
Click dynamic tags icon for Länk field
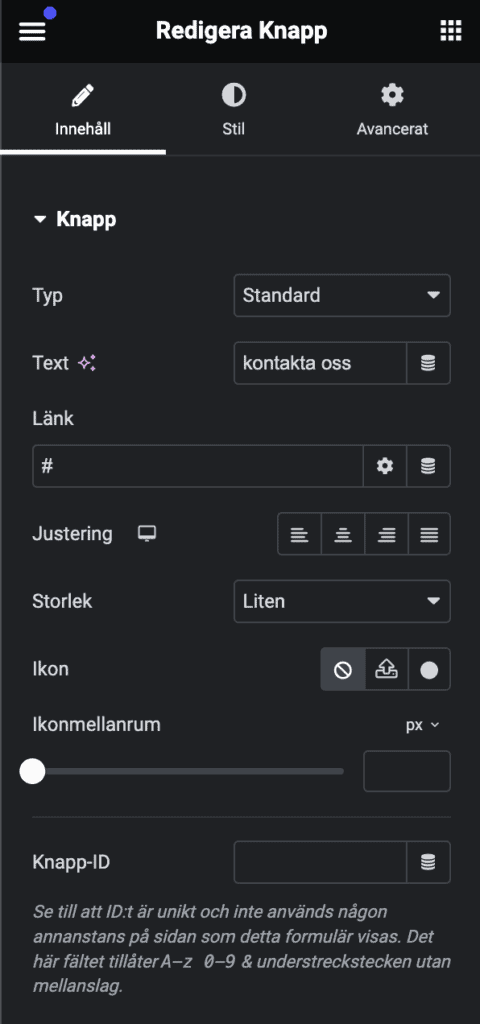click(428, 466)
